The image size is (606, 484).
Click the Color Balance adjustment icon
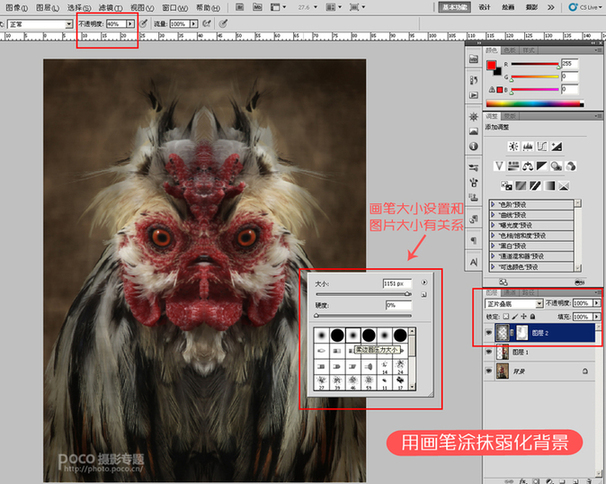(x=527, y=166)
